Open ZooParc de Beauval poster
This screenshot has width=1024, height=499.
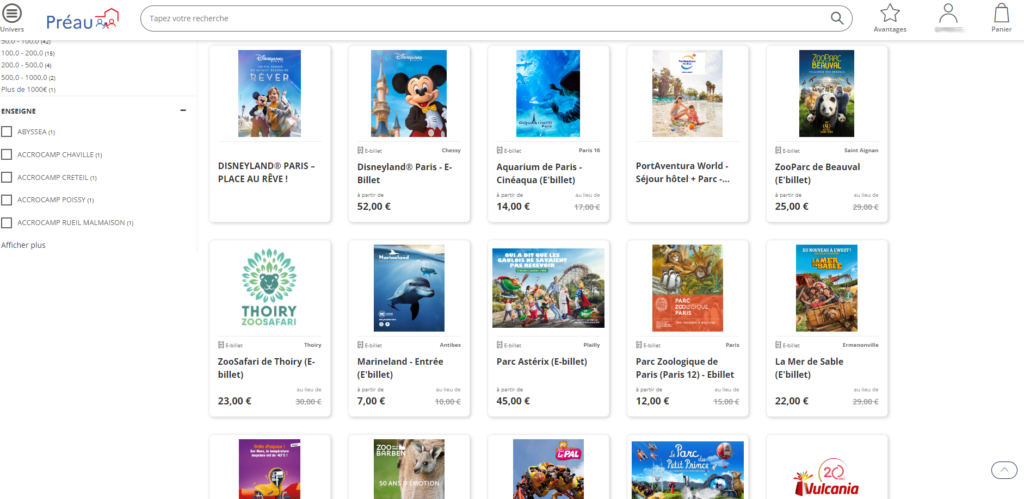[826, 93]
